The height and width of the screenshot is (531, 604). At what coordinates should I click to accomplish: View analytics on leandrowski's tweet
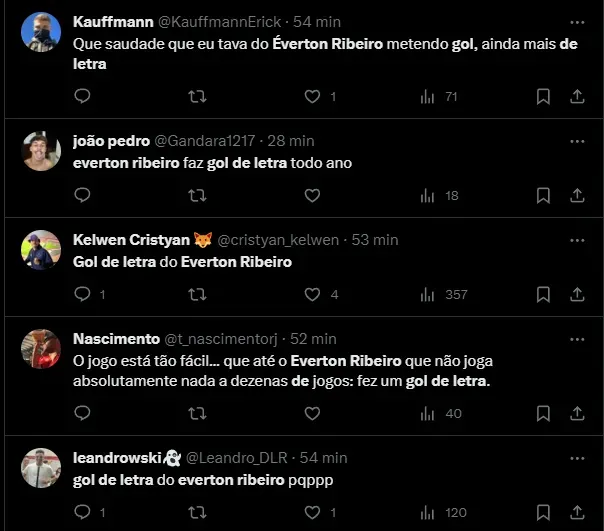[428, 512]
